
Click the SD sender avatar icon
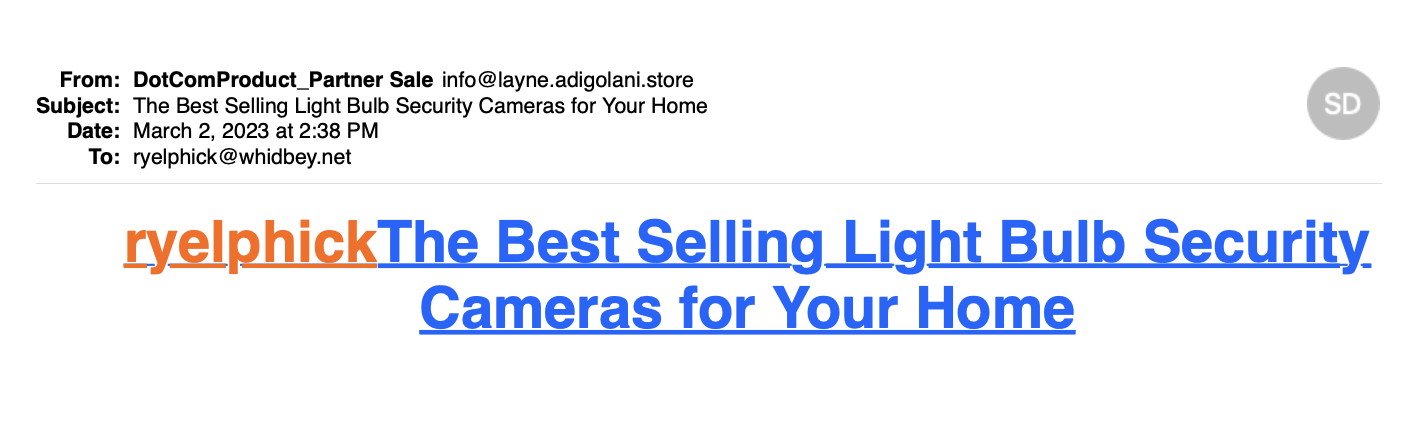(x=1343, y=104)
